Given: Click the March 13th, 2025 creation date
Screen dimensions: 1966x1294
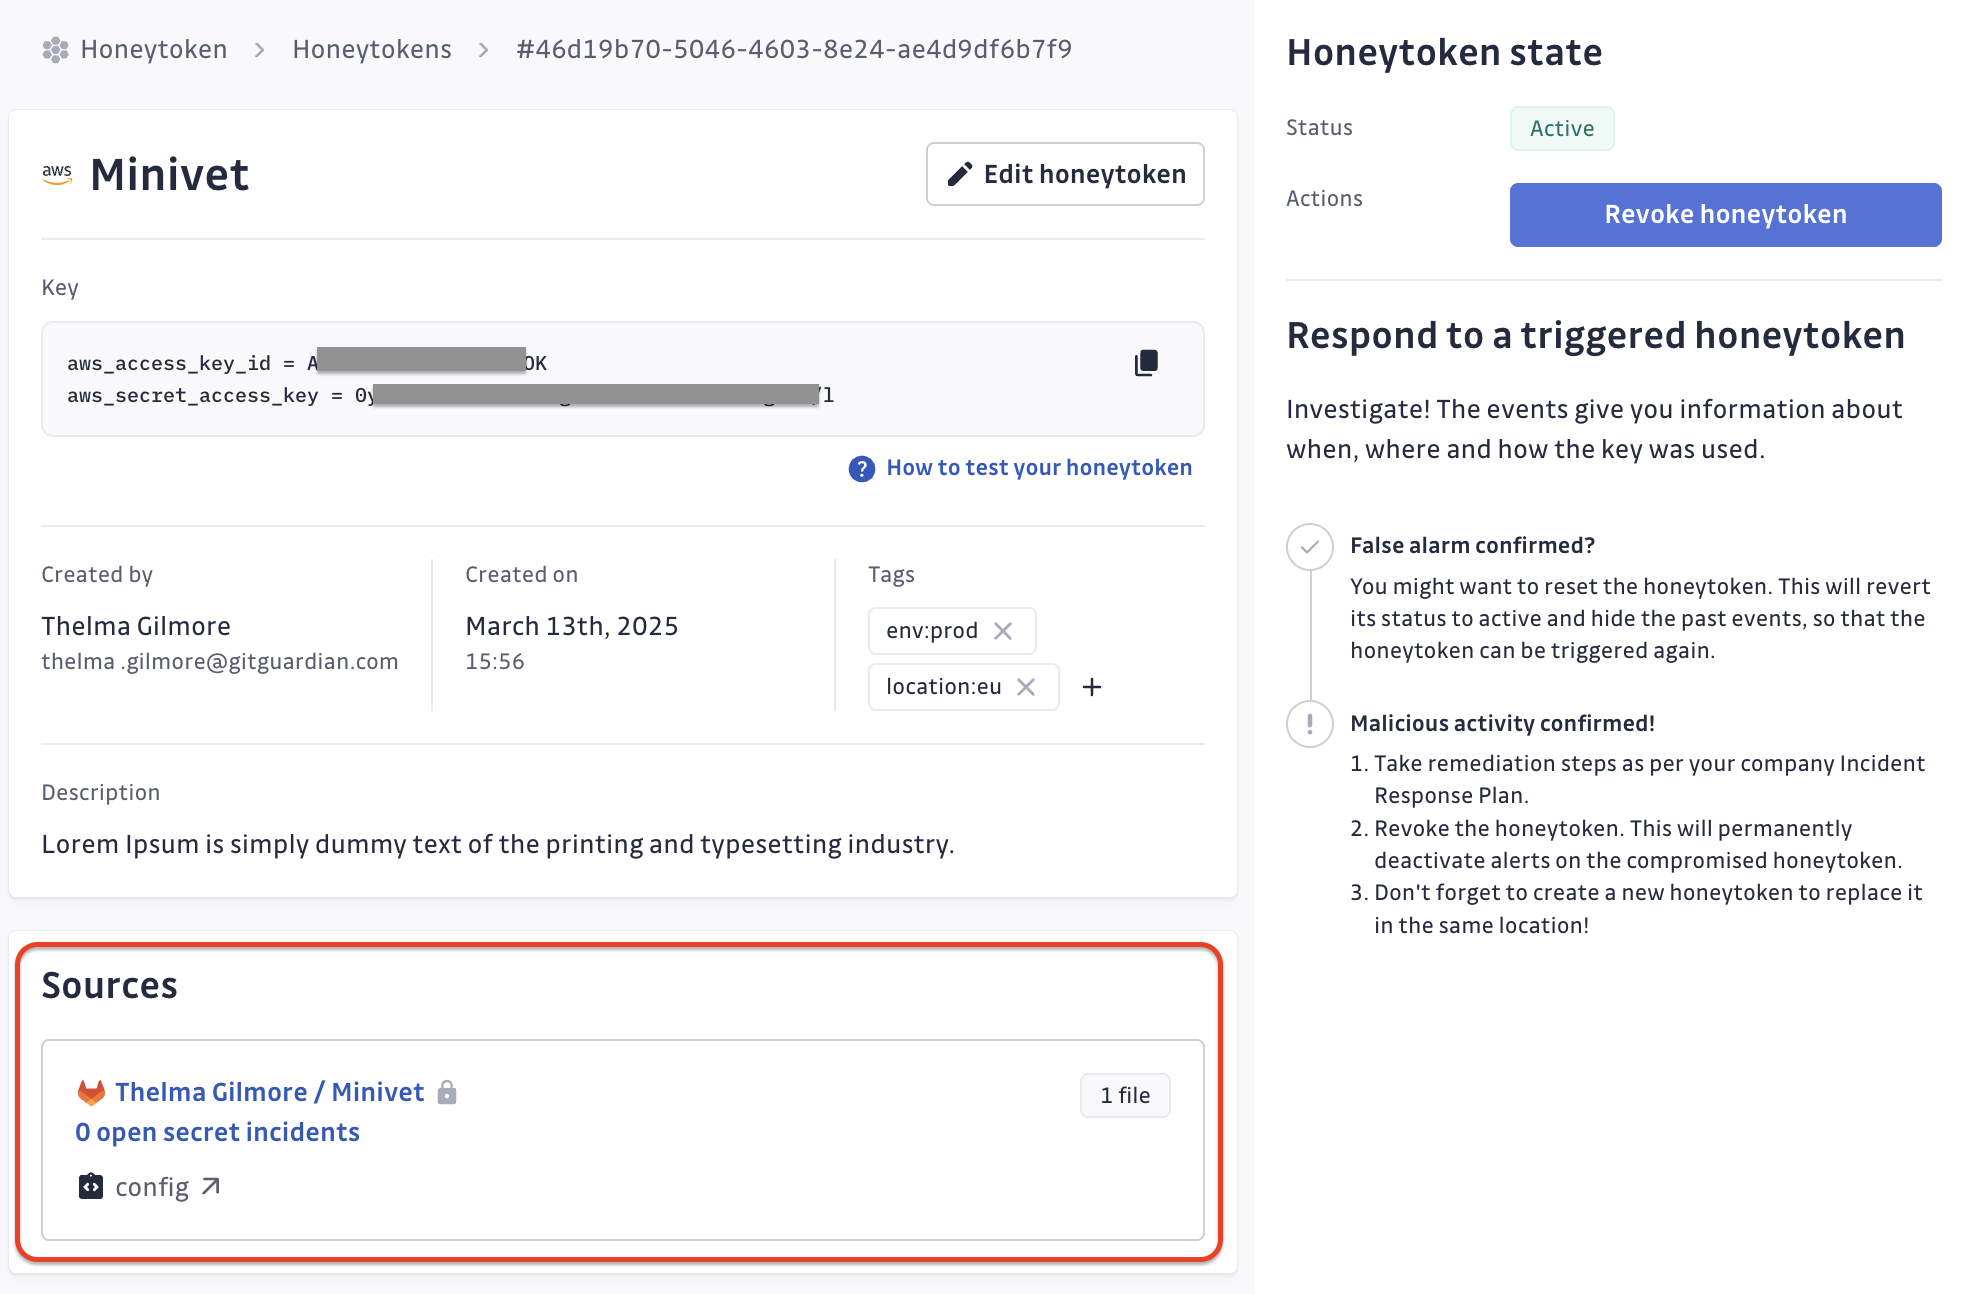Looking at the screenshot, I should 572,626.
